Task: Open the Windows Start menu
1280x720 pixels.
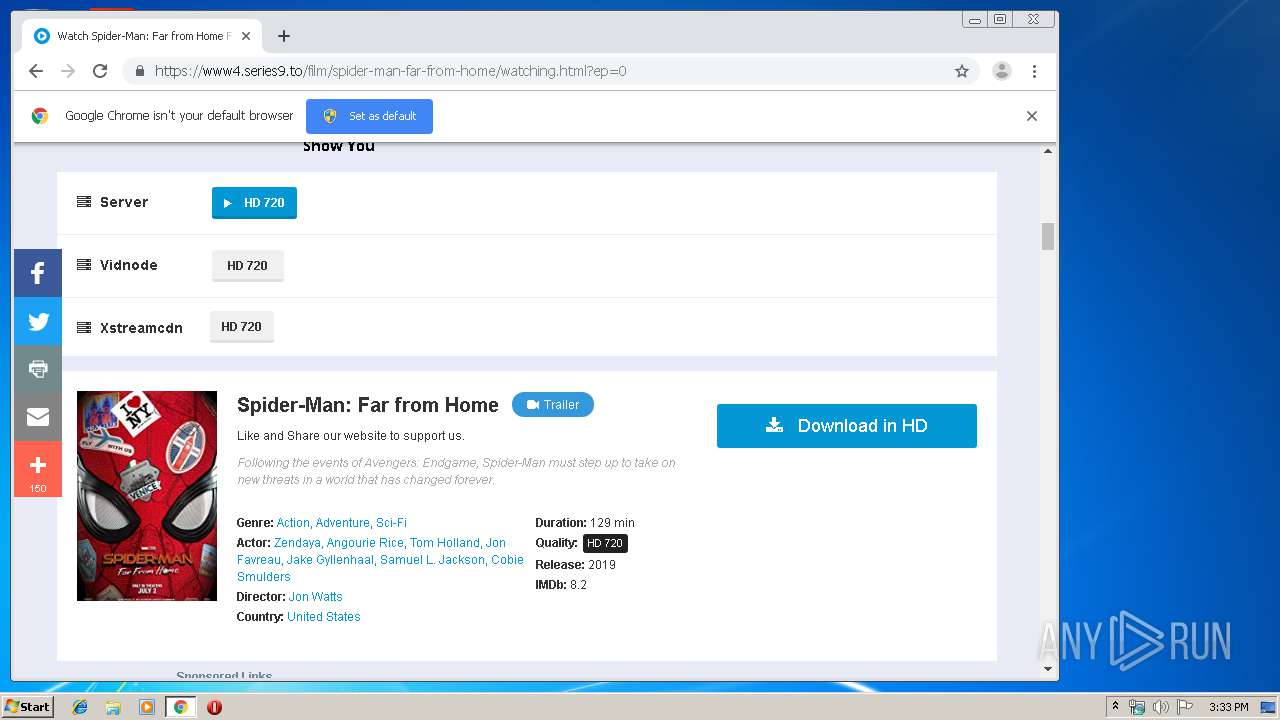Action: [28, 707]
